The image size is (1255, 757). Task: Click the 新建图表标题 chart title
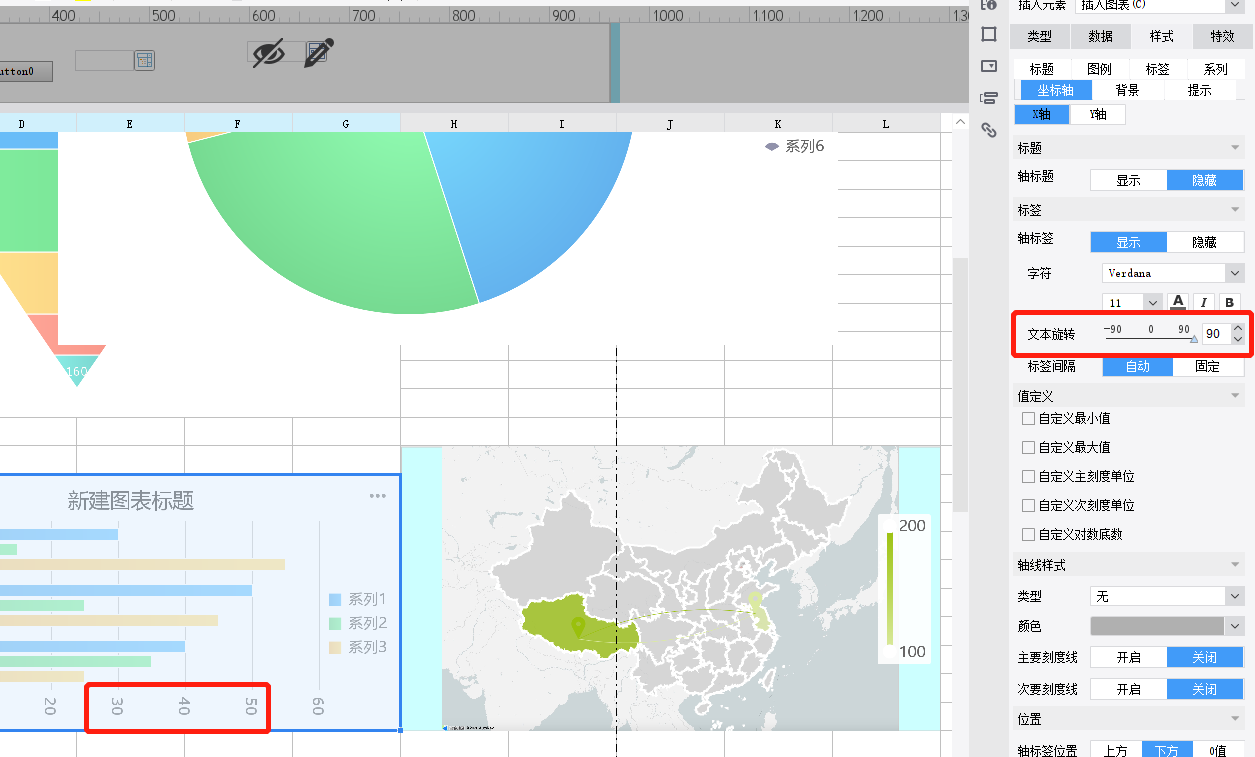(131, 501)
